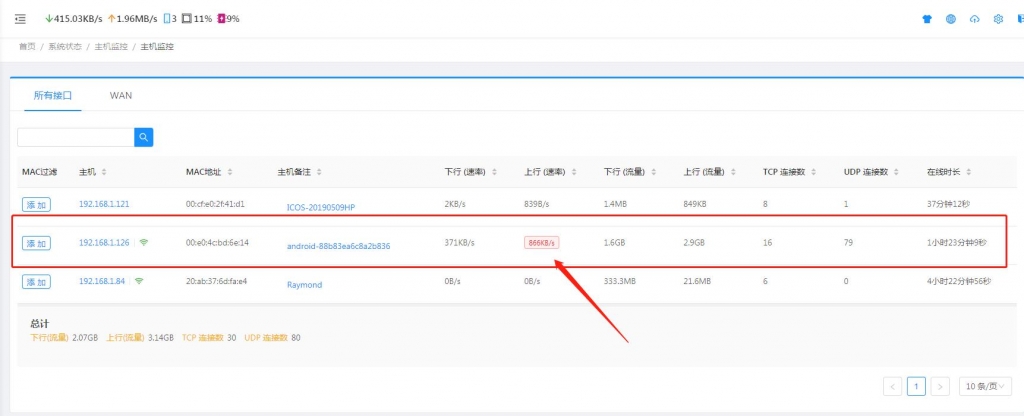Click the globe language icon
This screenshot has width=1024, height=416.
(x=950, y=19)
